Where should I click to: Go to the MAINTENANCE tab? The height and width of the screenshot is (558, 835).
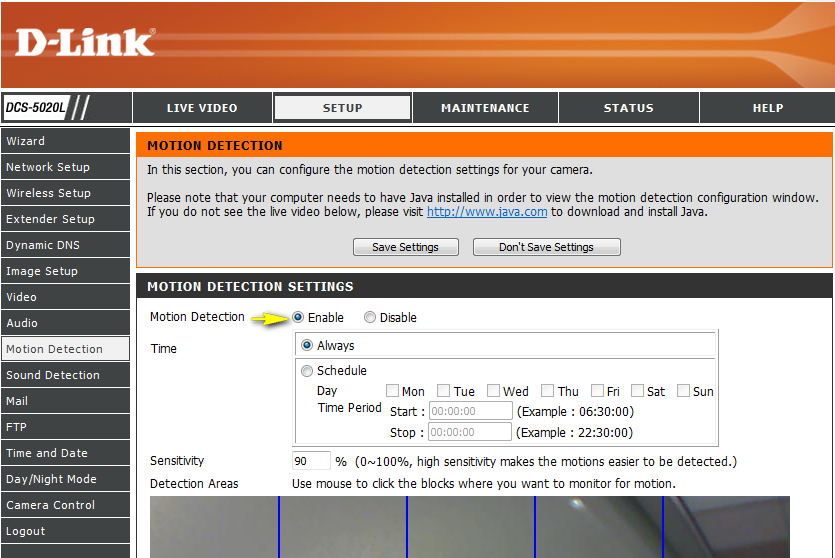485,108
